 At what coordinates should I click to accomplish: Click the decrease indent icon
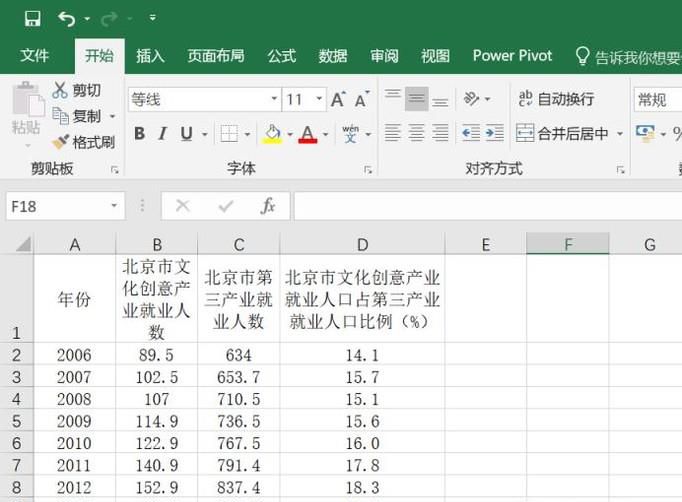tap(470, 133)
